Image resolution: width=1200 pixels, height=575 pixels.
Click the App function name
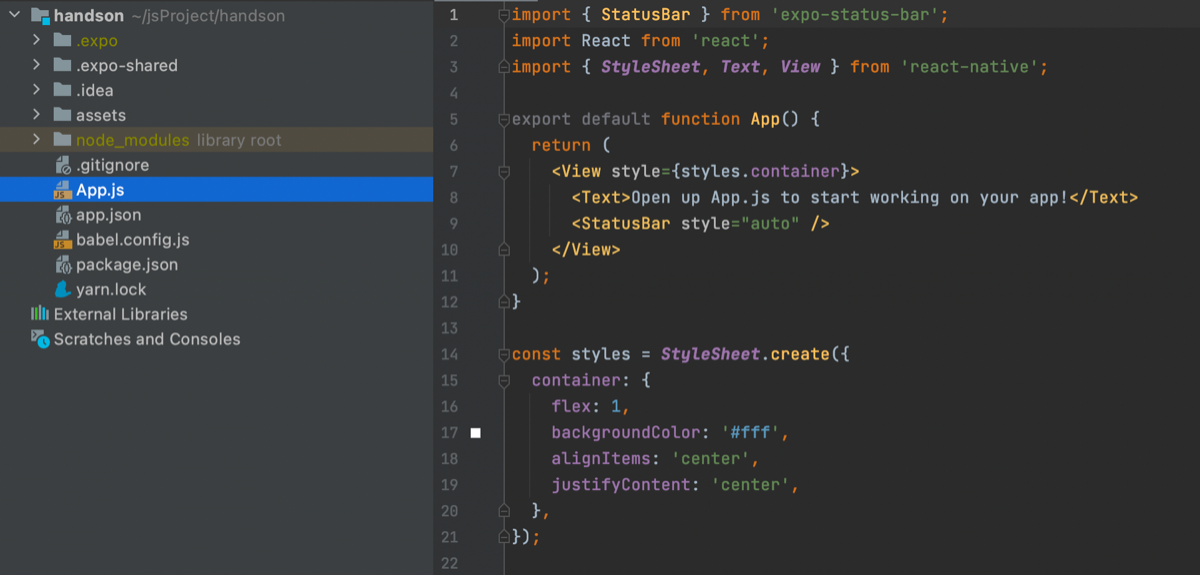[x=765, y=119]
